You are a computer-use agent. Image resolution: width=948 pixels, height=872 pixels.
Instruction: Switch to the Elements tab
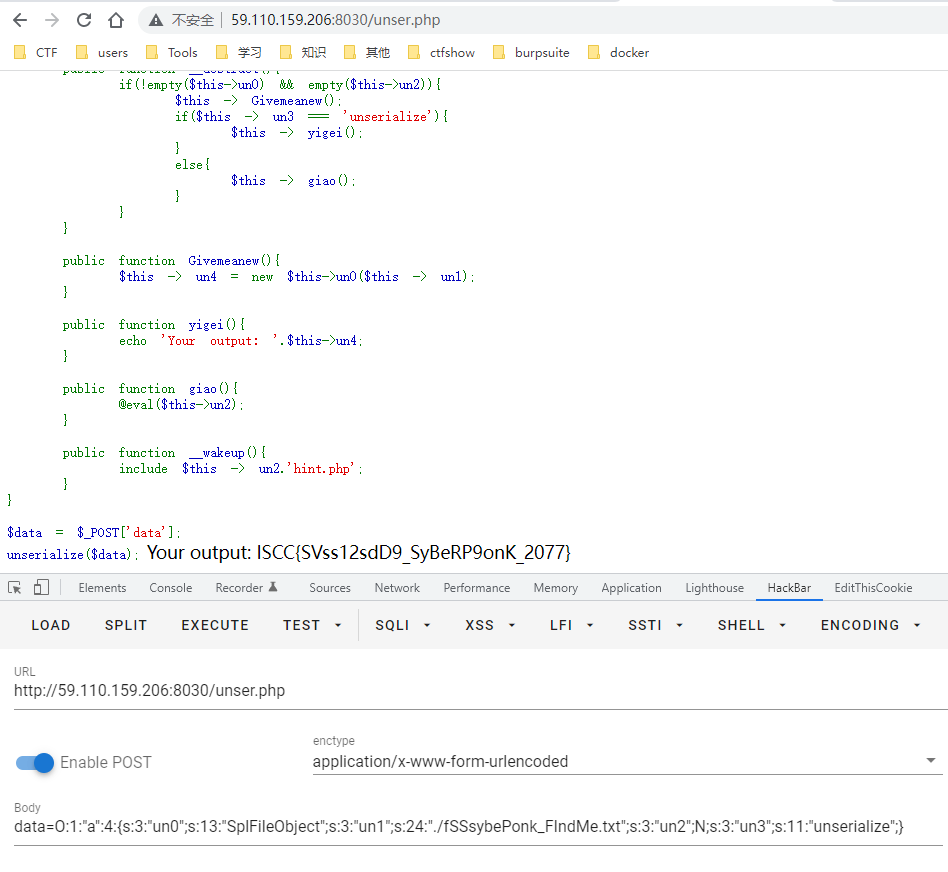[102, 588]
